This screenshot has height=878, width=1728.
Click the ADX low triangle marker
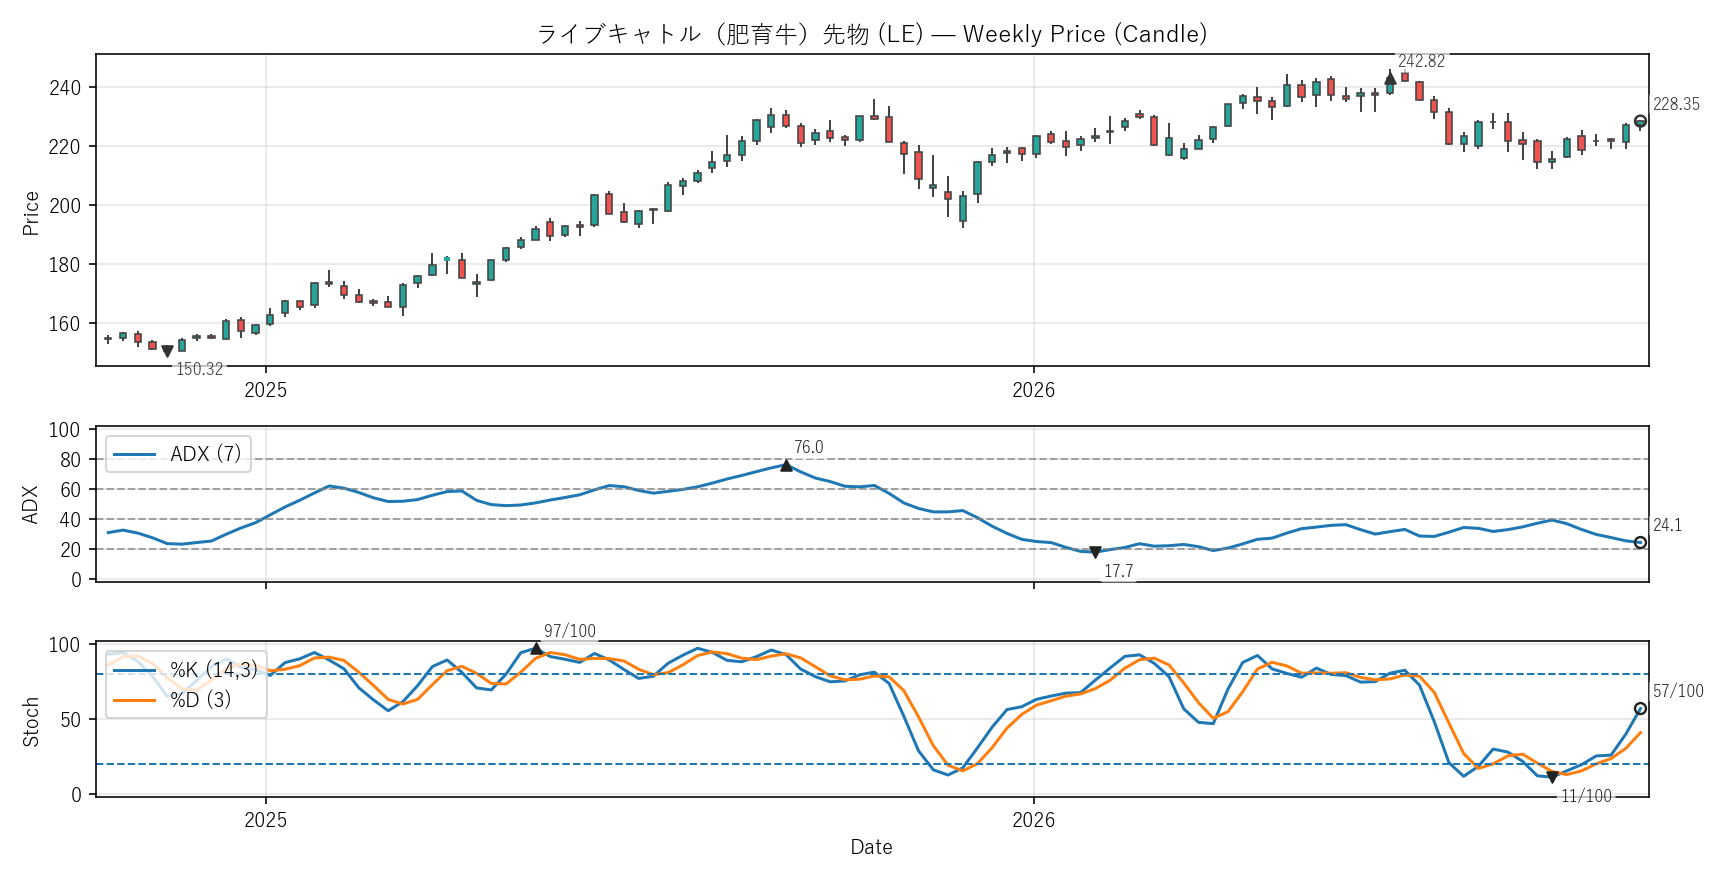click(1095, 553)
